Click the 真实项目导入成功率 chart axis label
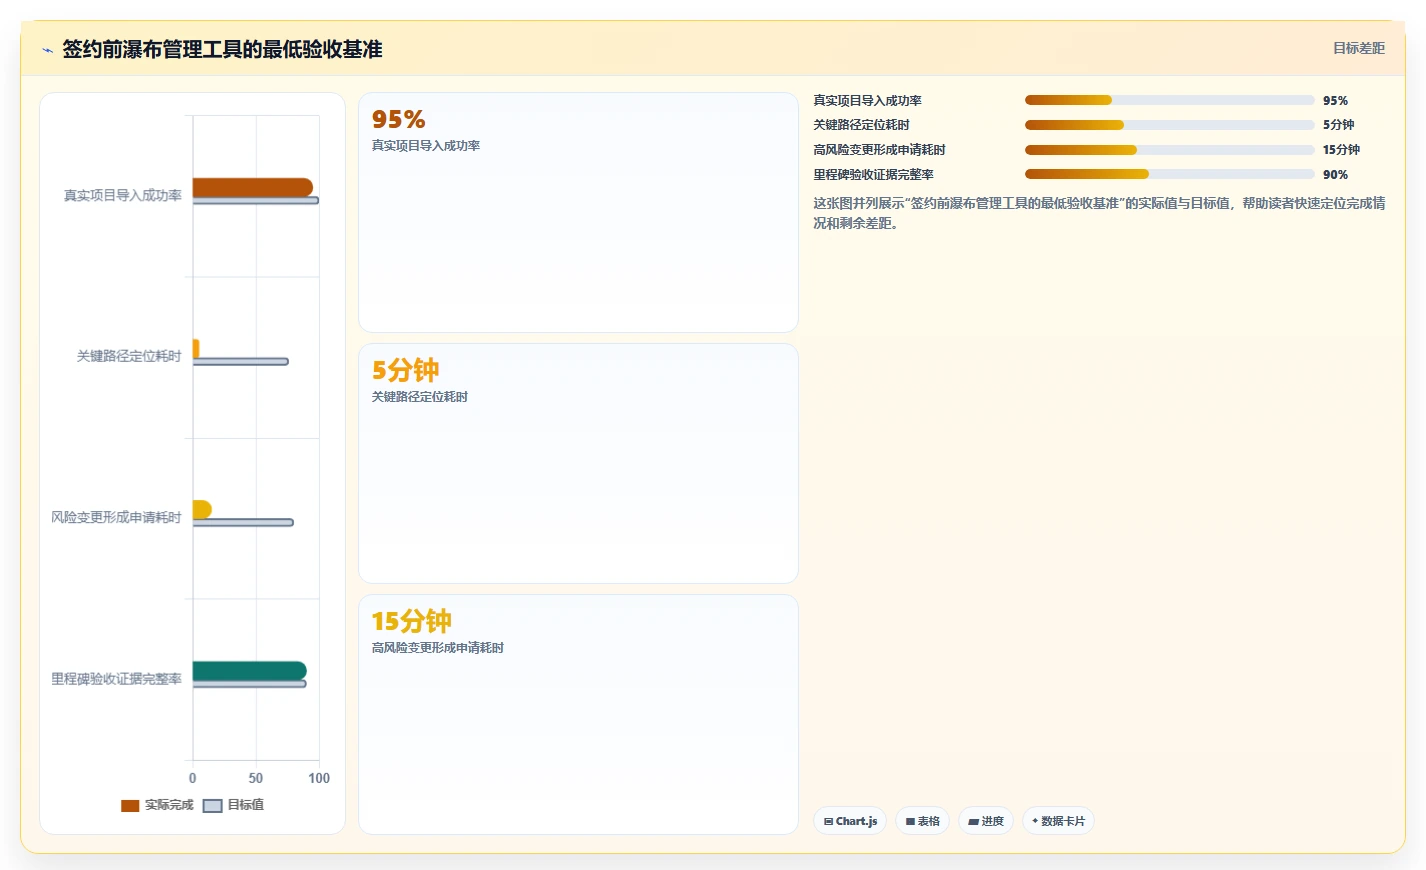The width and height of the screenshot is (1426, 870). 123,196
